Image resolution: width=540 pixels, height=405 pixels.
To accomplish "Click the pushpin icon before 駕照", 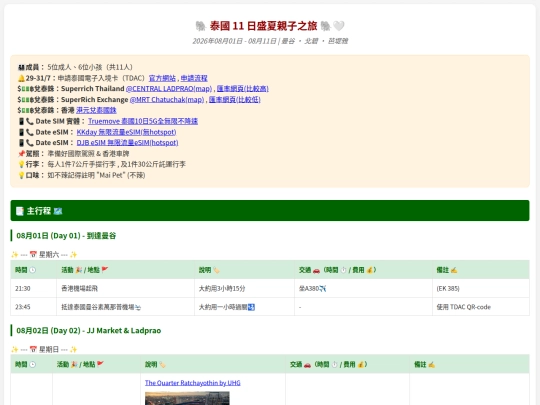I will (x=21, y=154).
